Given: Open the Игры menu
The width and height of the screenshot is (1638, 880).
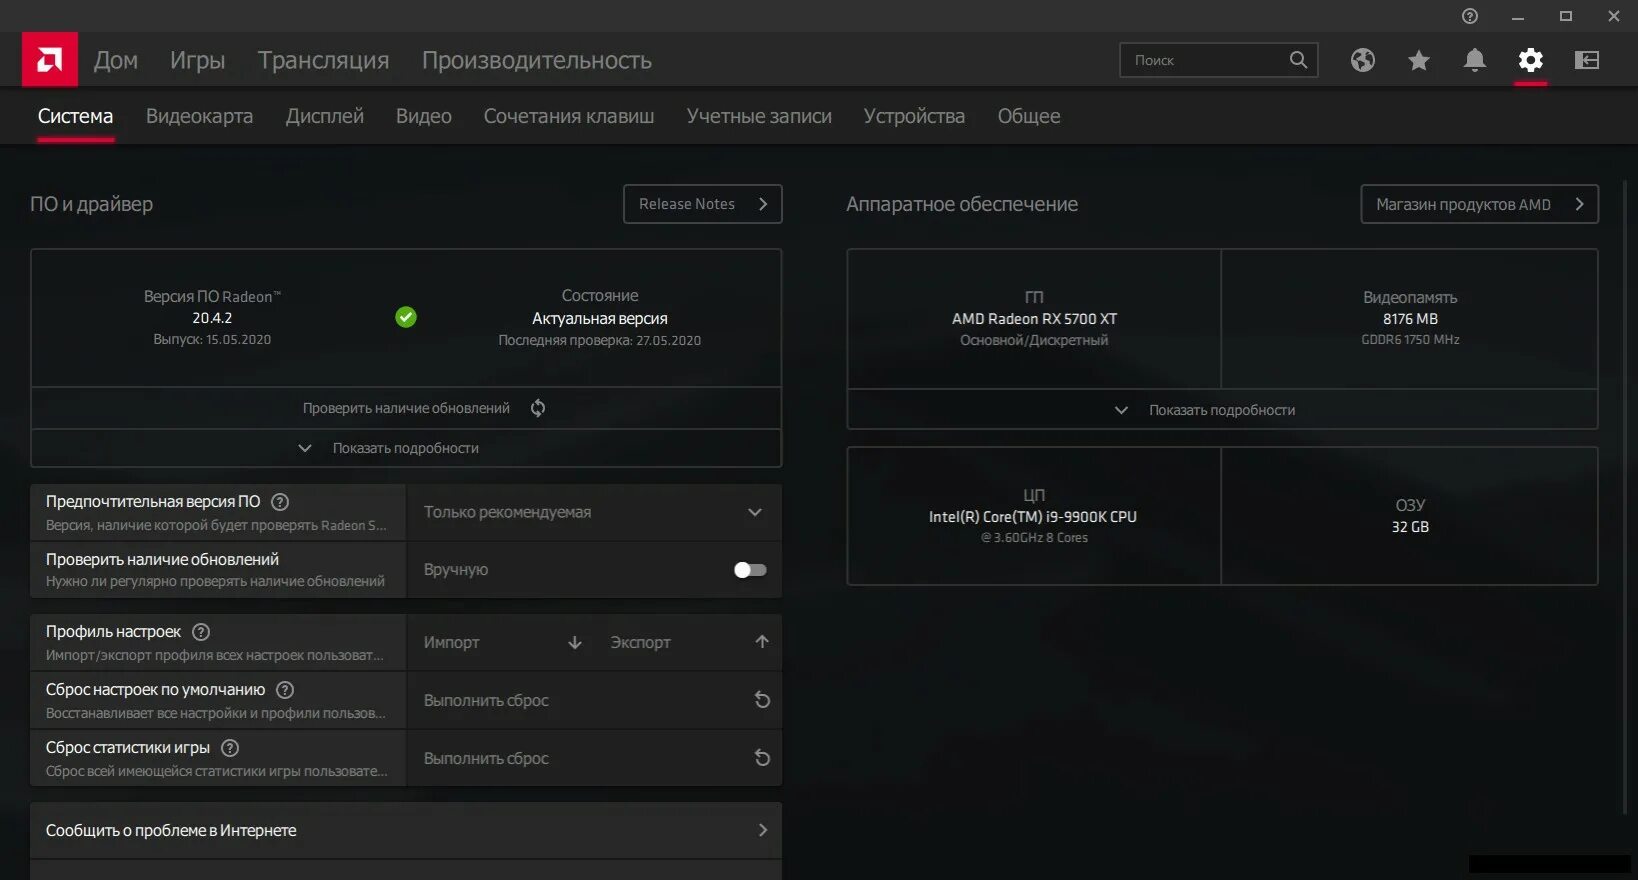Looking at the screenshot, I should pos(198,60).
